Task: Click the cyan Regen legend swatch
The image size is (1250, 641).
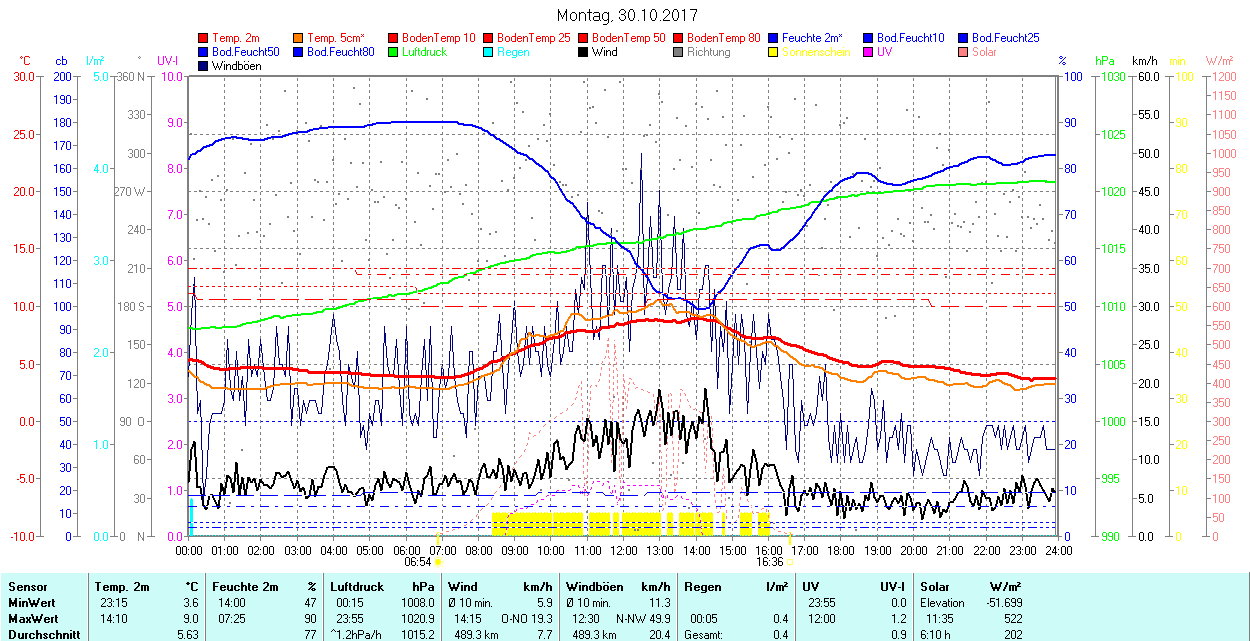Action: (489, 52)
